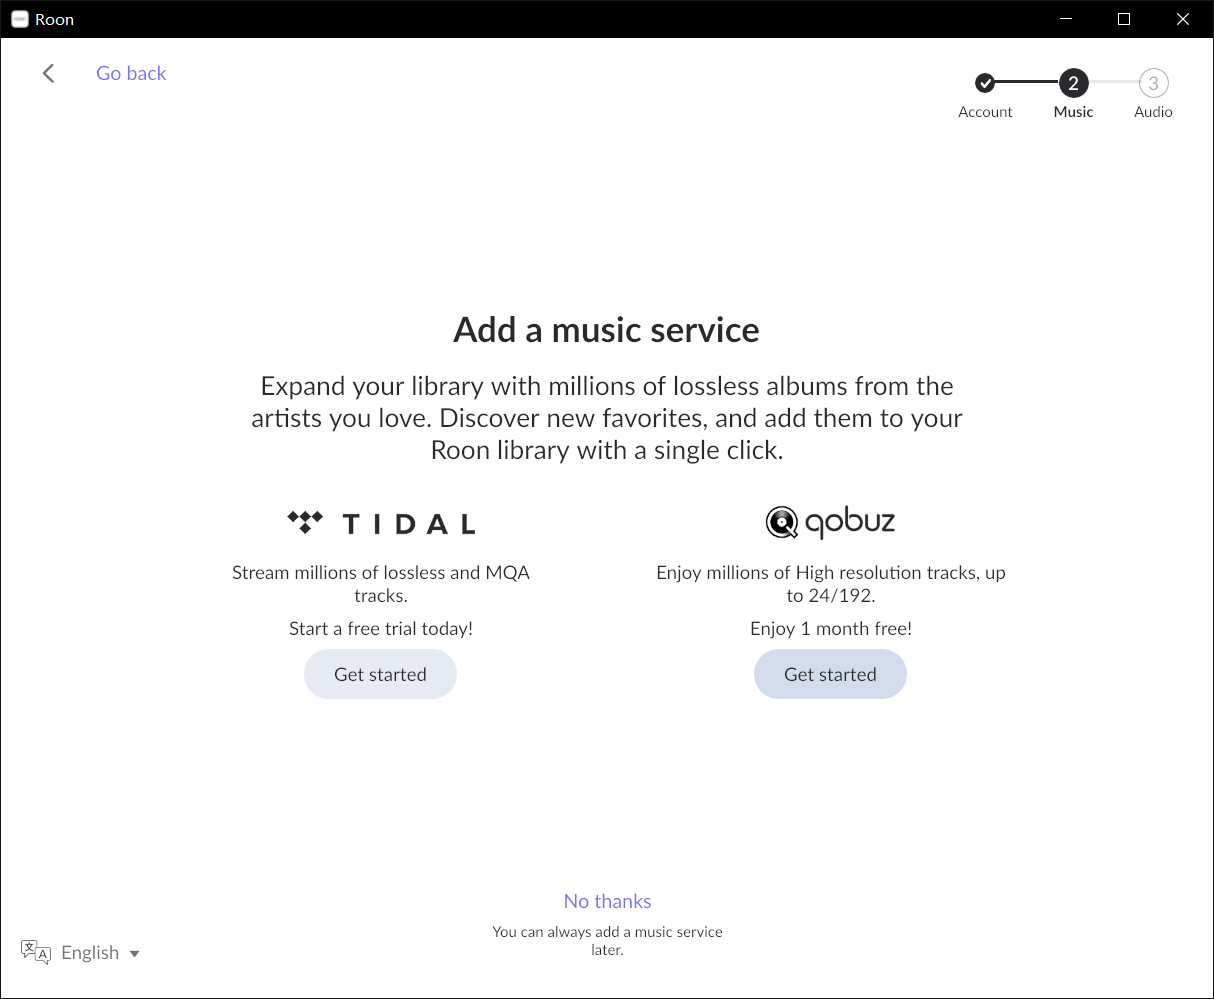Click the language translate icon
The image size is (1214, 999).
[36, 952]
